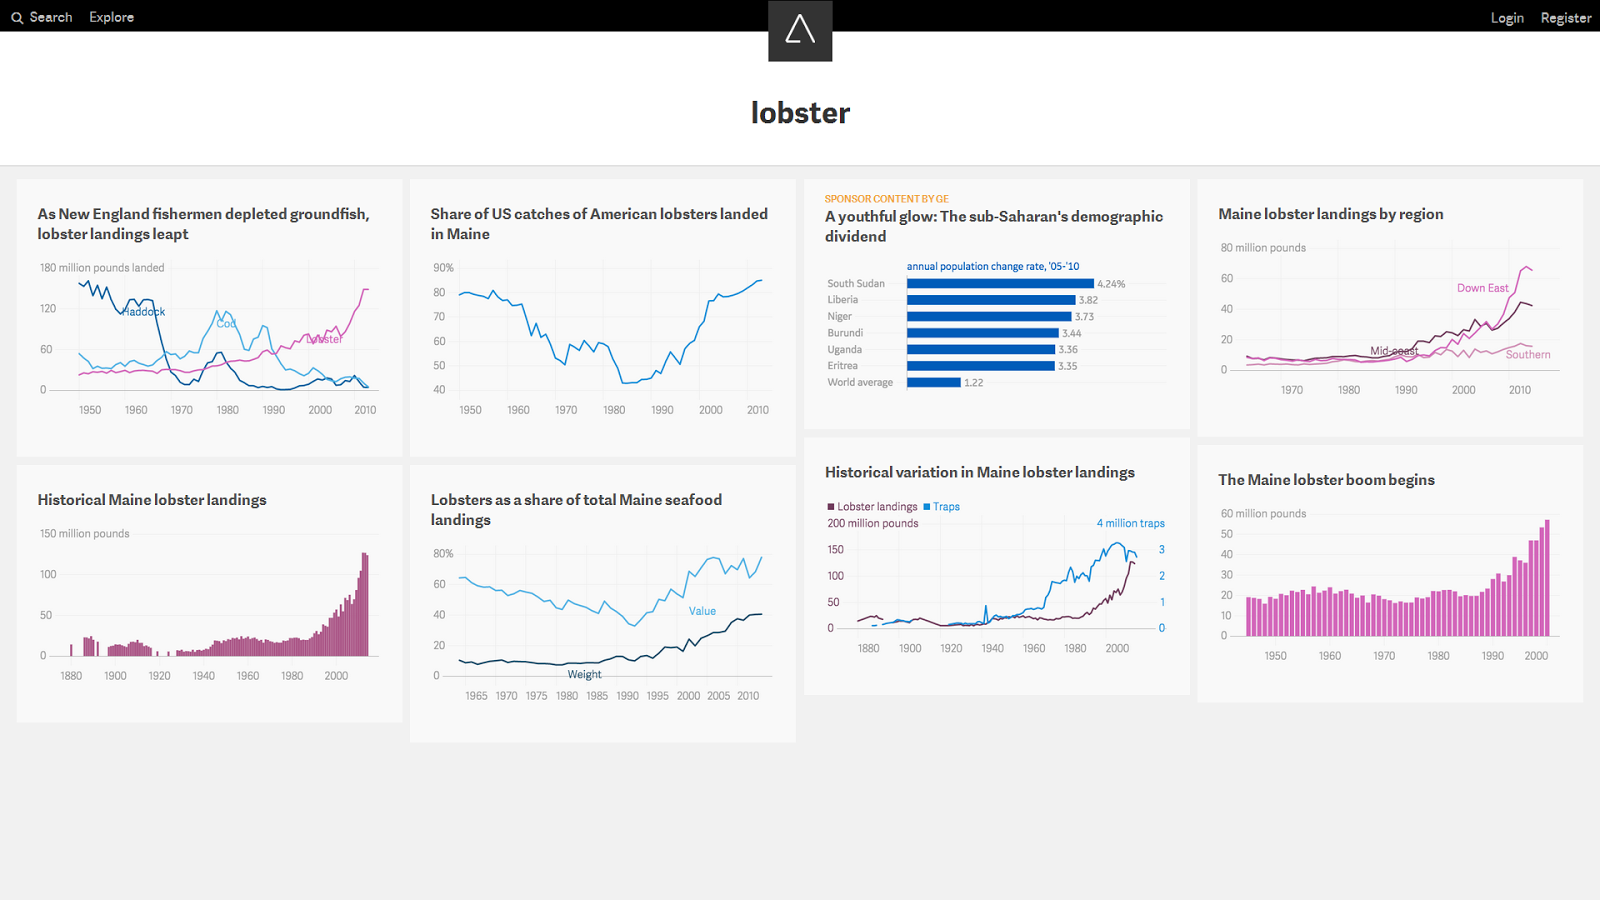Click the blue Traps legend swatch

click(x=927, y=507)
